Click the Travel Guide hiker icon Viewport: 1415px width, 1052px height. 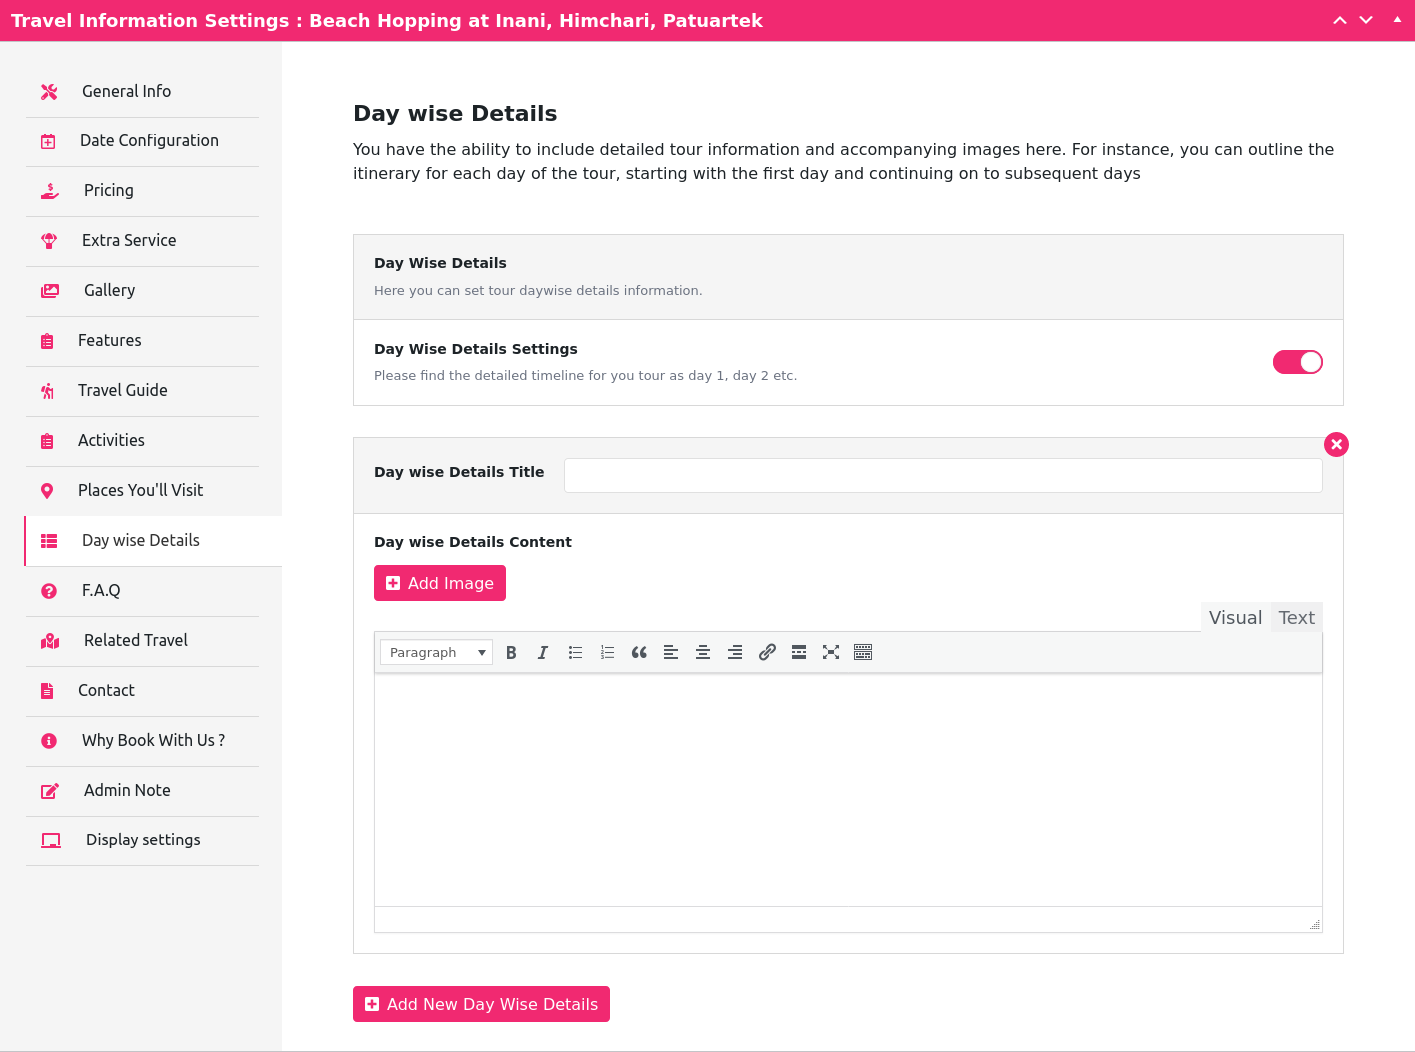click(x=47, y=391)
